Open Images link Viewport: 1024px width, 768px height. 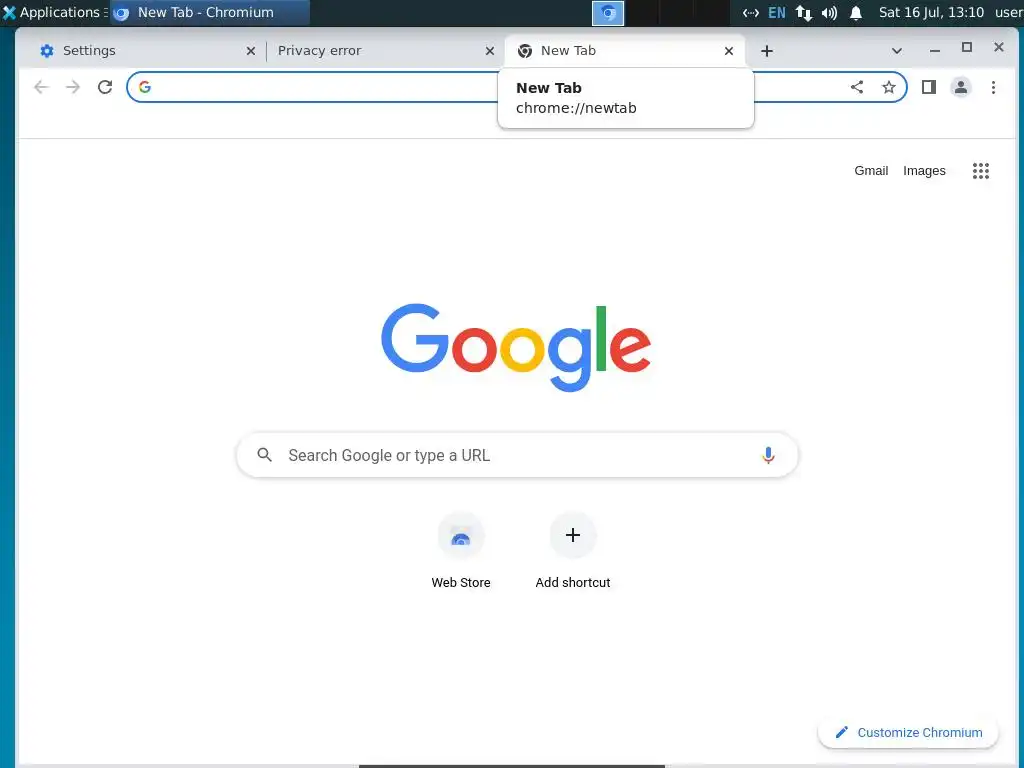924,170
